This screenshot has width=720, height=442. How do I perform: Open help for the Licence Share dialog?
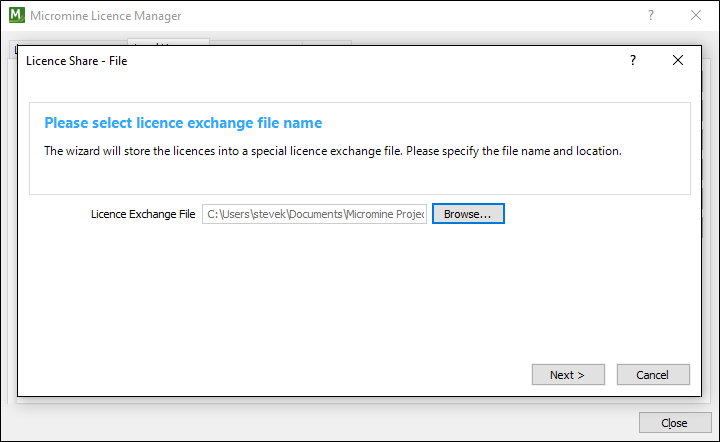tap(632, 60)
